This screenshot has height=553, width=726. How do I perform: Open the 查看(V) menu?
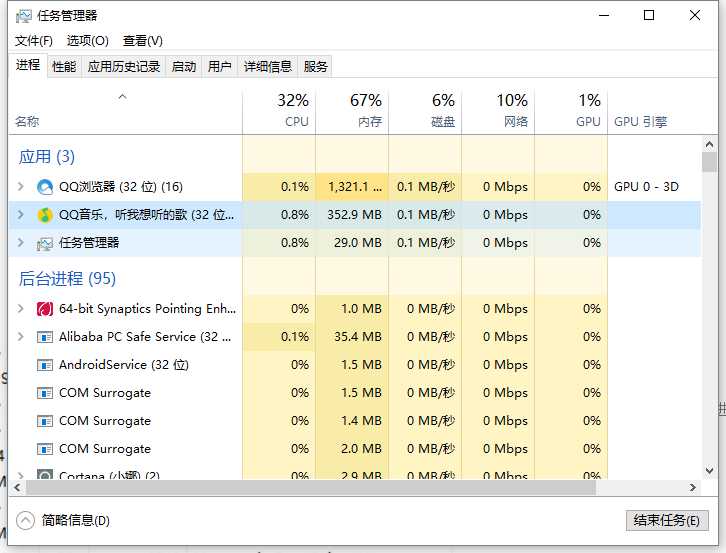143,41
